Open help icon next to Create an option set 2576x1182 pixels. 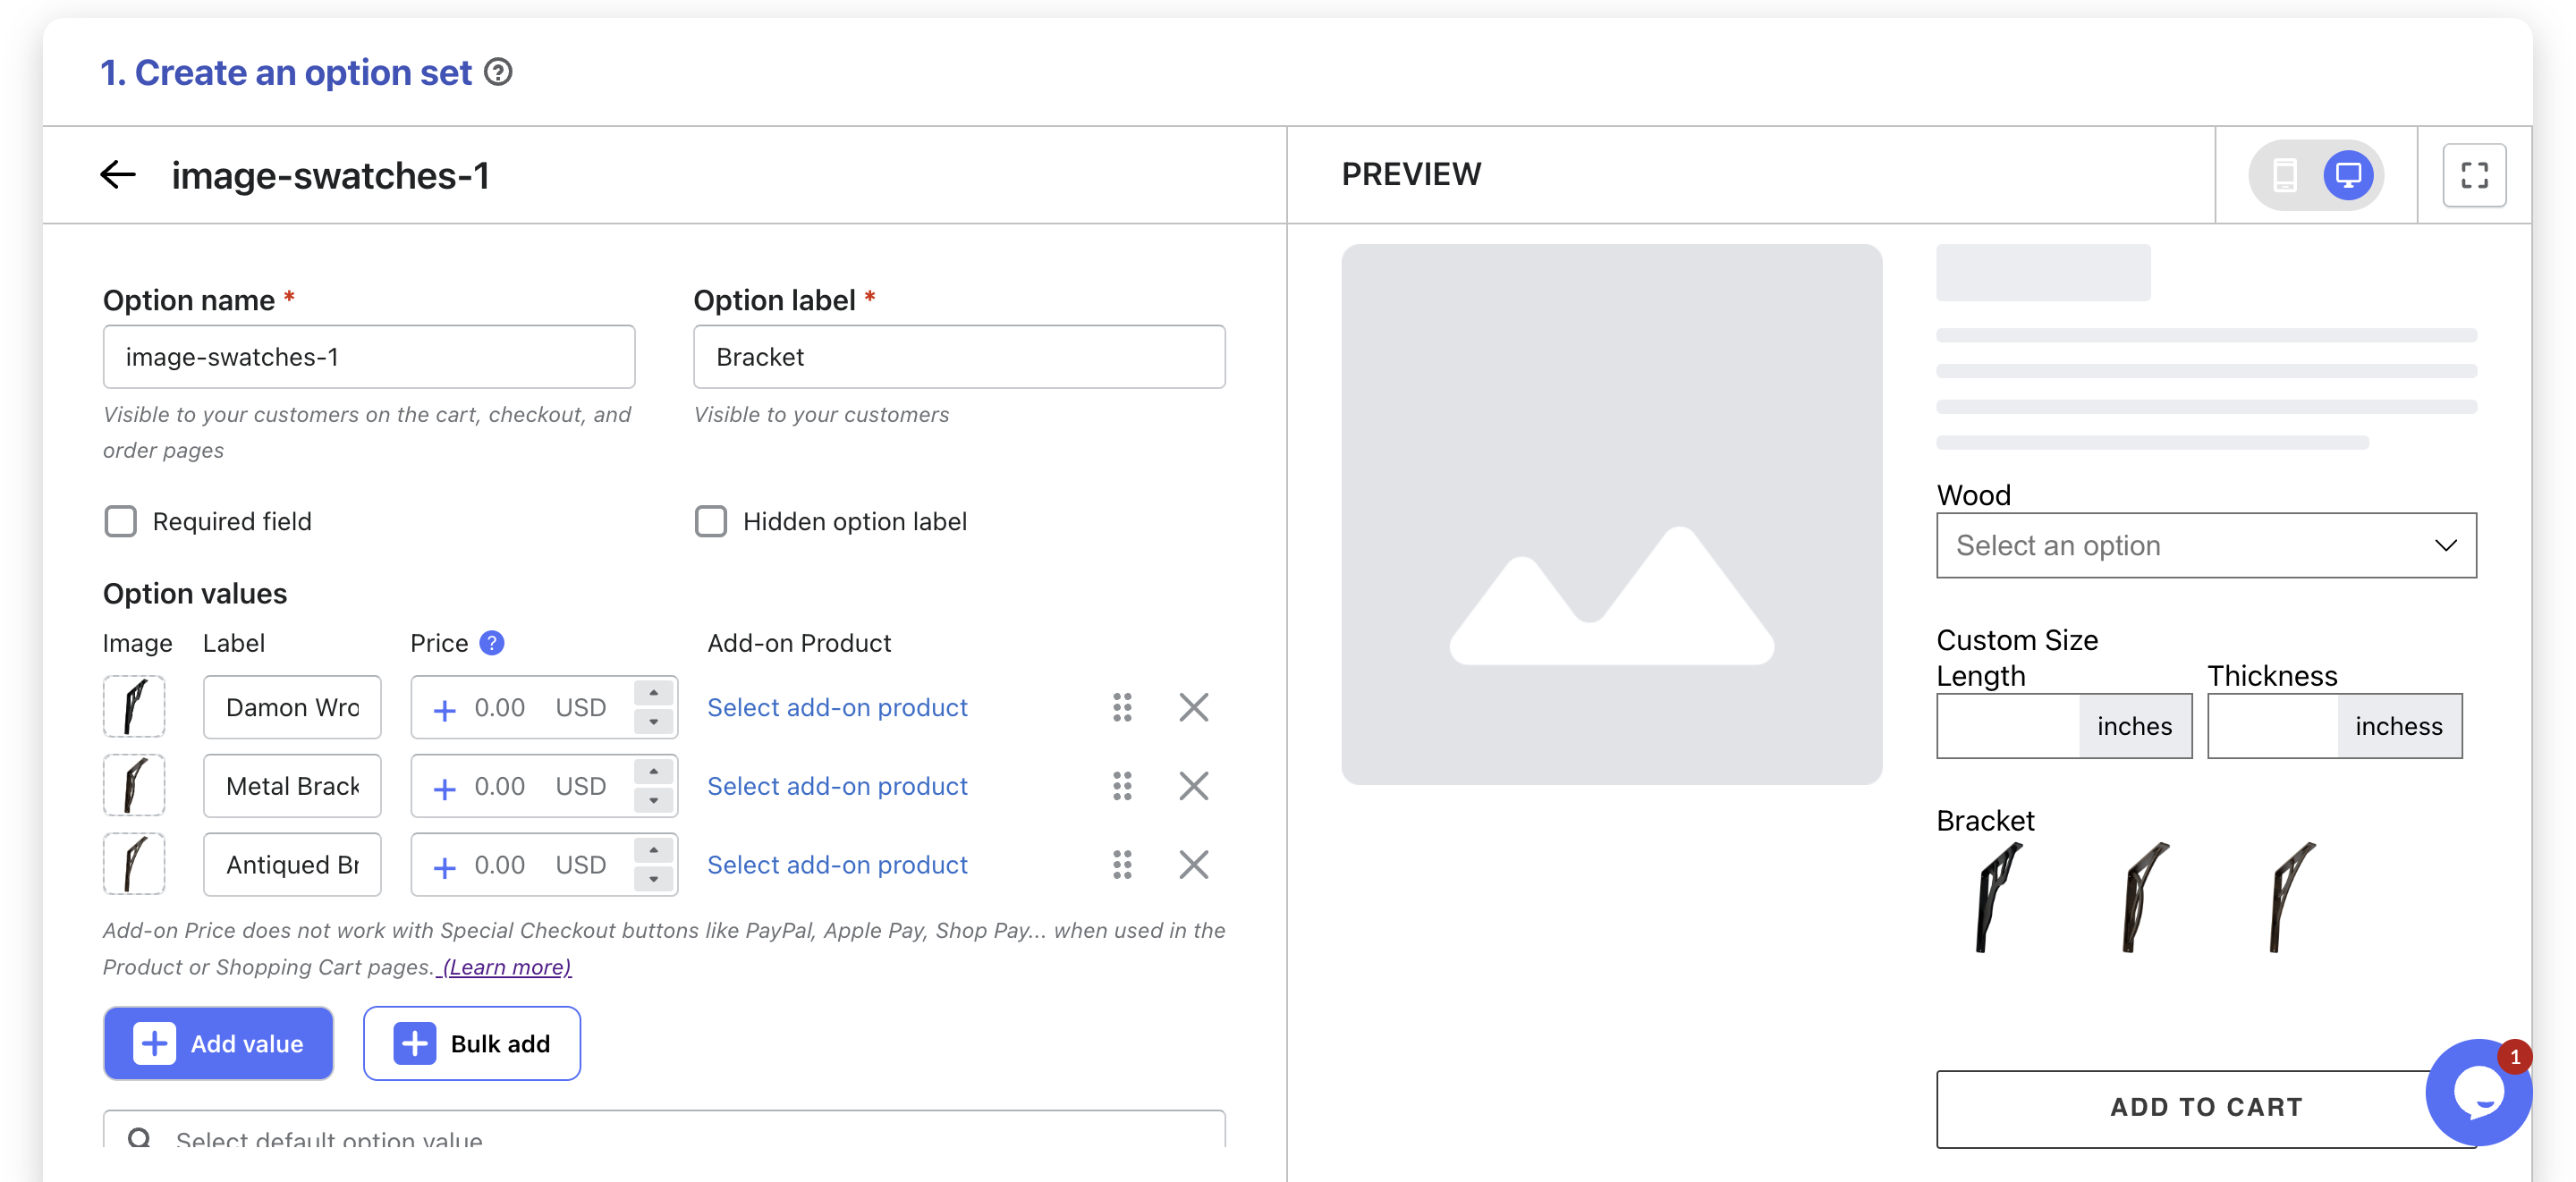coord(498,72)
